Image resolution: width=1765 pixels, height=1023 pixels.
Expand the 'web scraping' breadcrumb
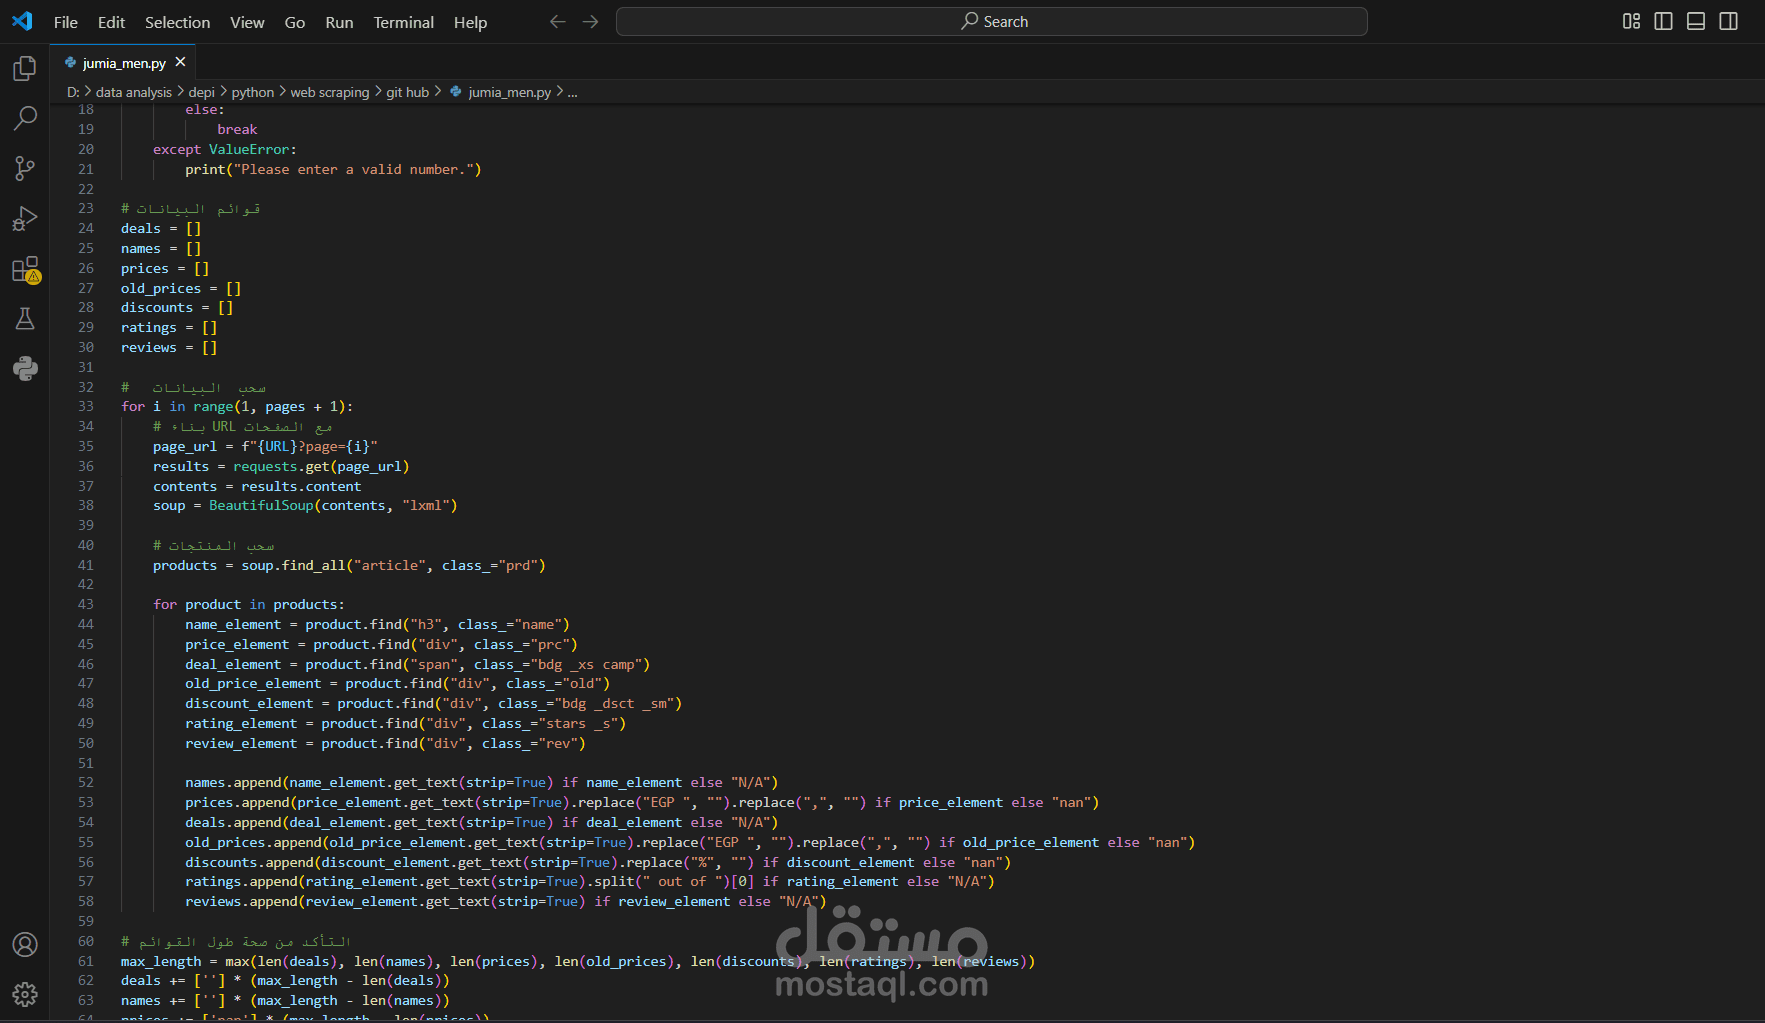pos(330,91)
